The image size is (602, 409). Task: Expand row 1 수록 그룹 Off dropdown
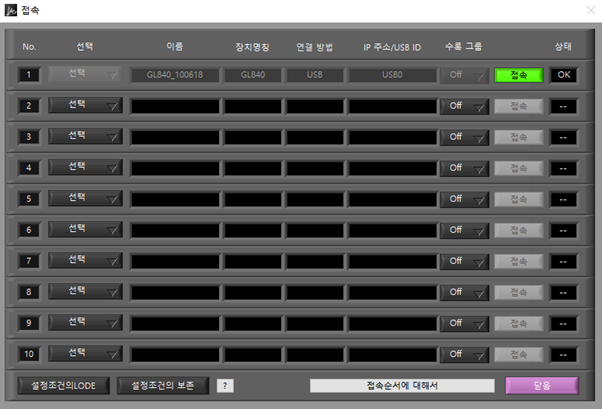point(464,75)
